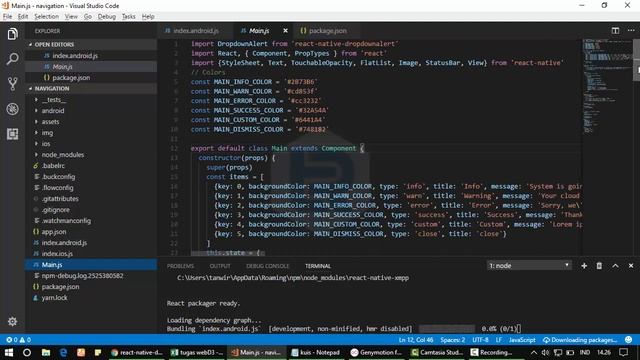This screenshot has height=360, width=640.
Task: Switch to kuis - Notepad taskbar window
Action: (316, 352)
